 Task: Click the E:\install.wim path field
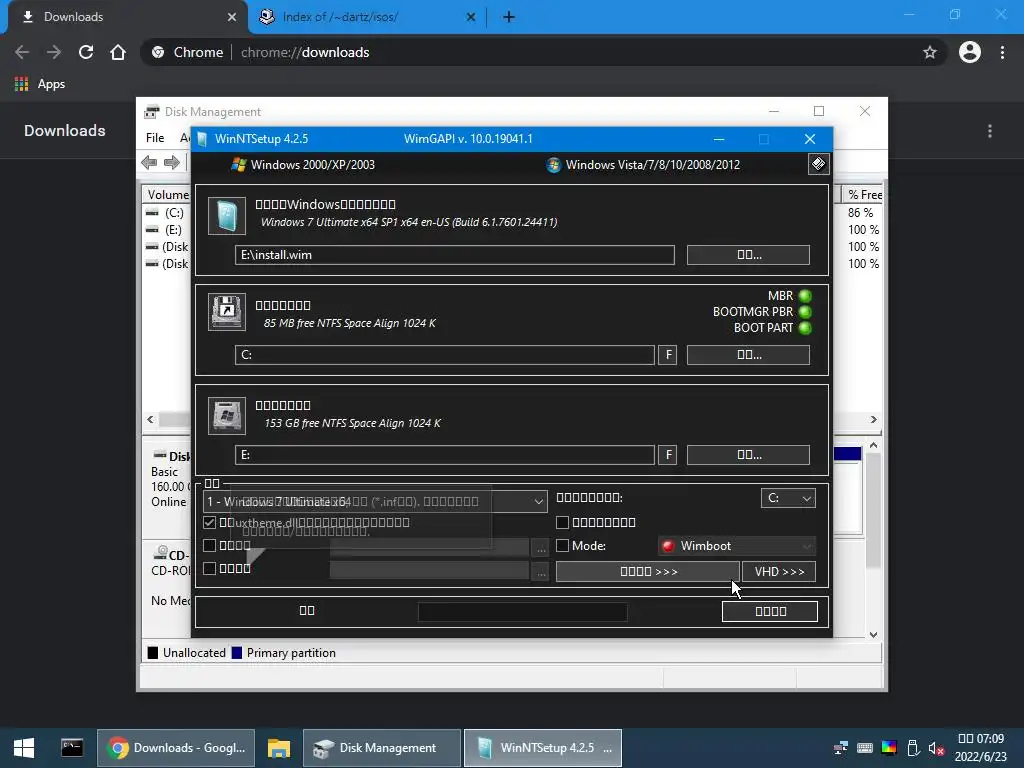(455, 255)
